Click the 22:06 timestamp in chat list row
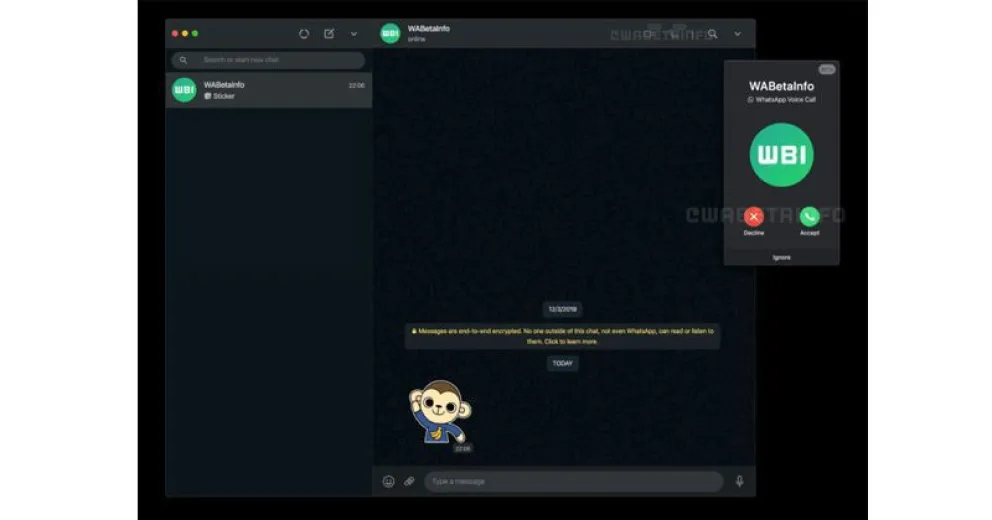The height and width of the screenshot is (520, 992). coord(357,85)
